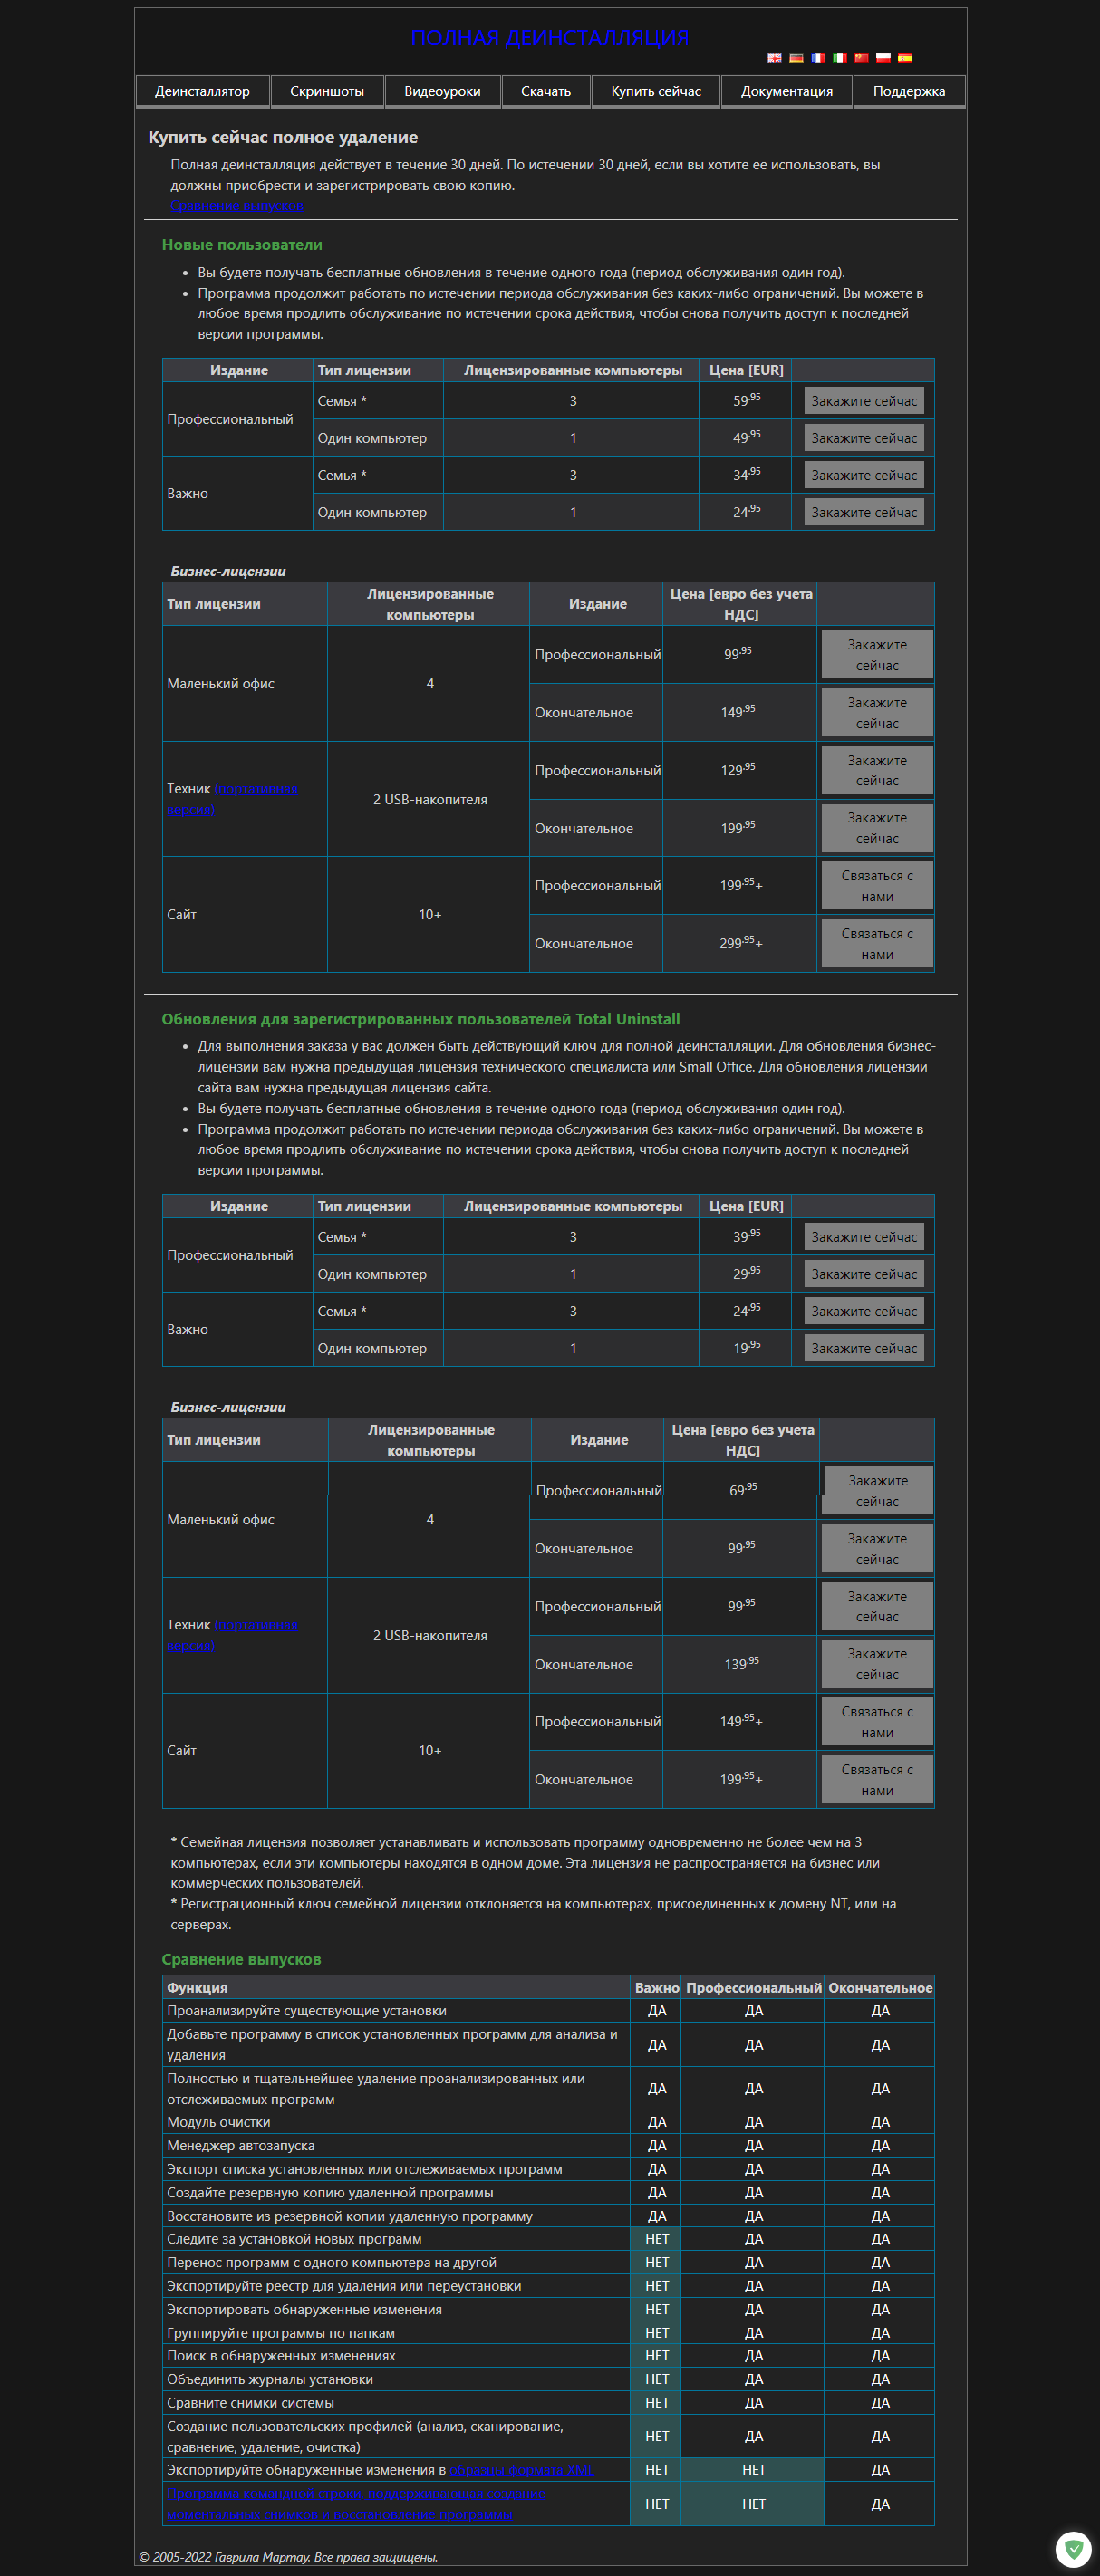The image size is (1100, 2576).
Task: Order new Важно Family license at 34.95
Action: pyautogui.click(x=864, y=475)
